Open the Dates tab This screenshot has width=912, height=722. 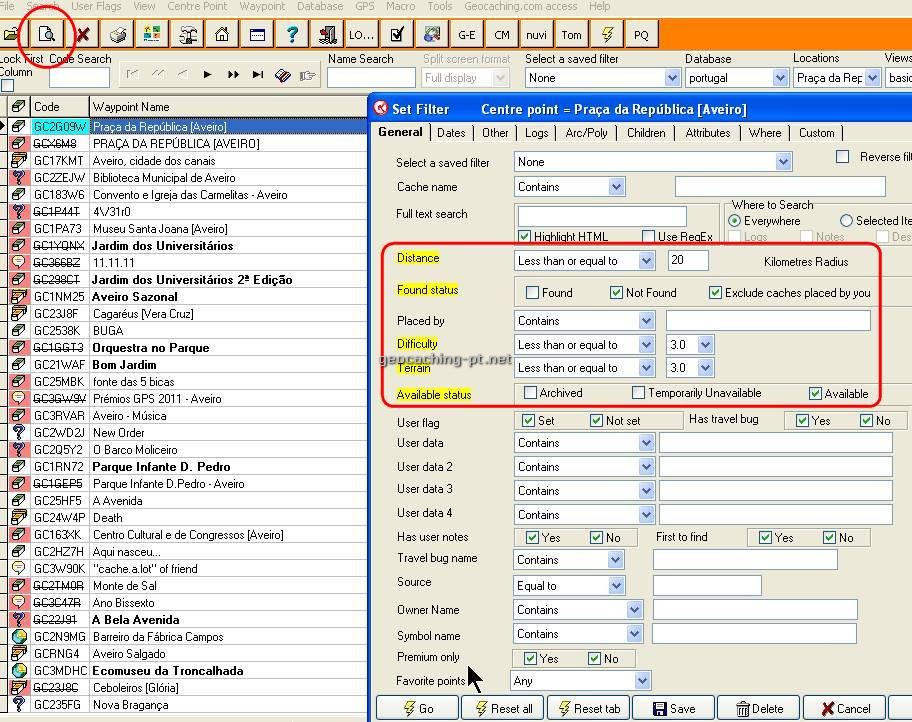coord(451,133)
